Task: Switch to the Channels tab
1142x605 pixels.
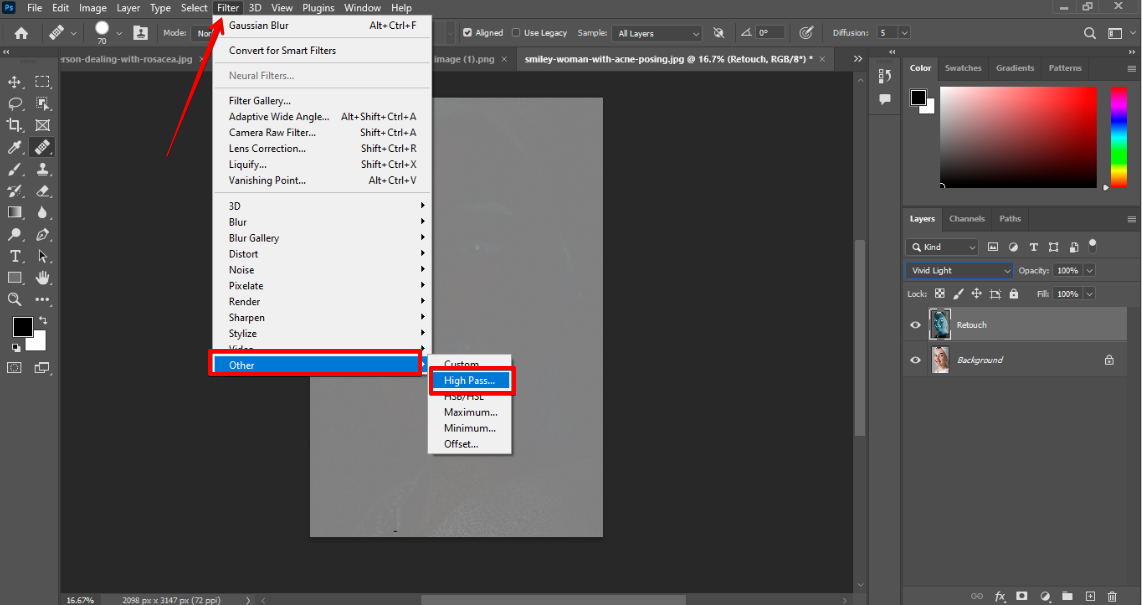Action: point(966,218)
